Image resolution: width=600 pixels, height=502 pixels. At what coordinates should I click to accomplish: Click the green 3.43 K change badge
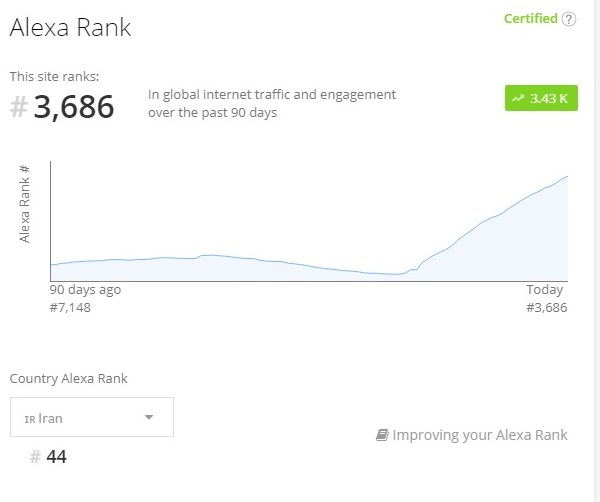coord(541,99)
